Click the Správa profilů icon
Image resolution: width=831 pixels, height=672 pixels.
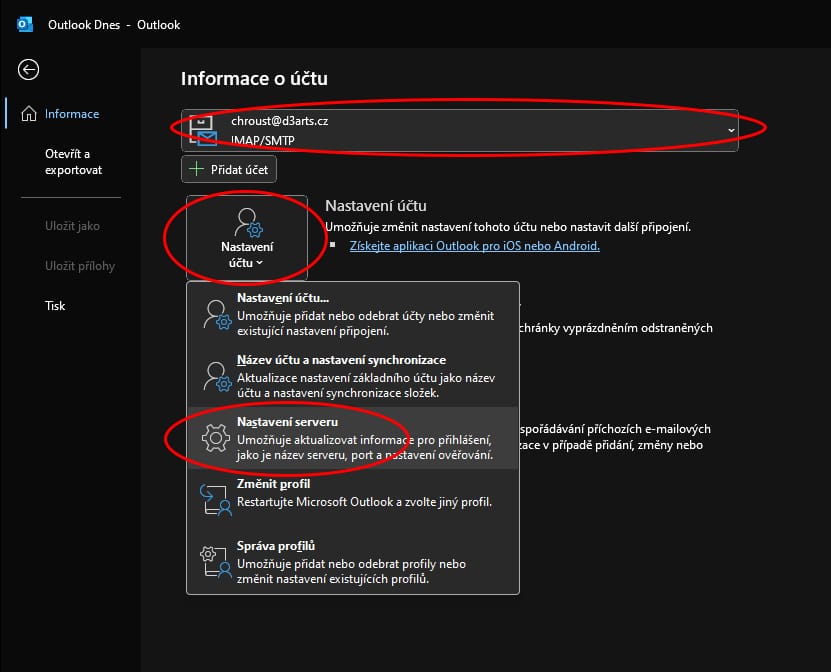(x=216, y=561)
